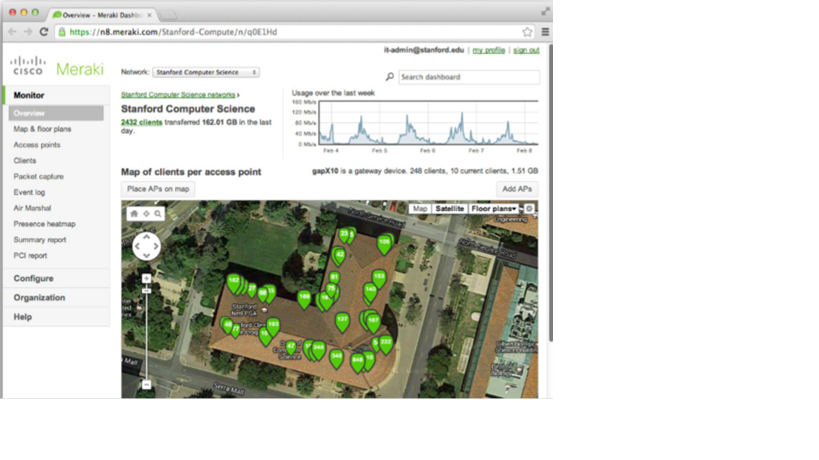
Task: Open Access points in sidebar
Action: coord(37,145)
